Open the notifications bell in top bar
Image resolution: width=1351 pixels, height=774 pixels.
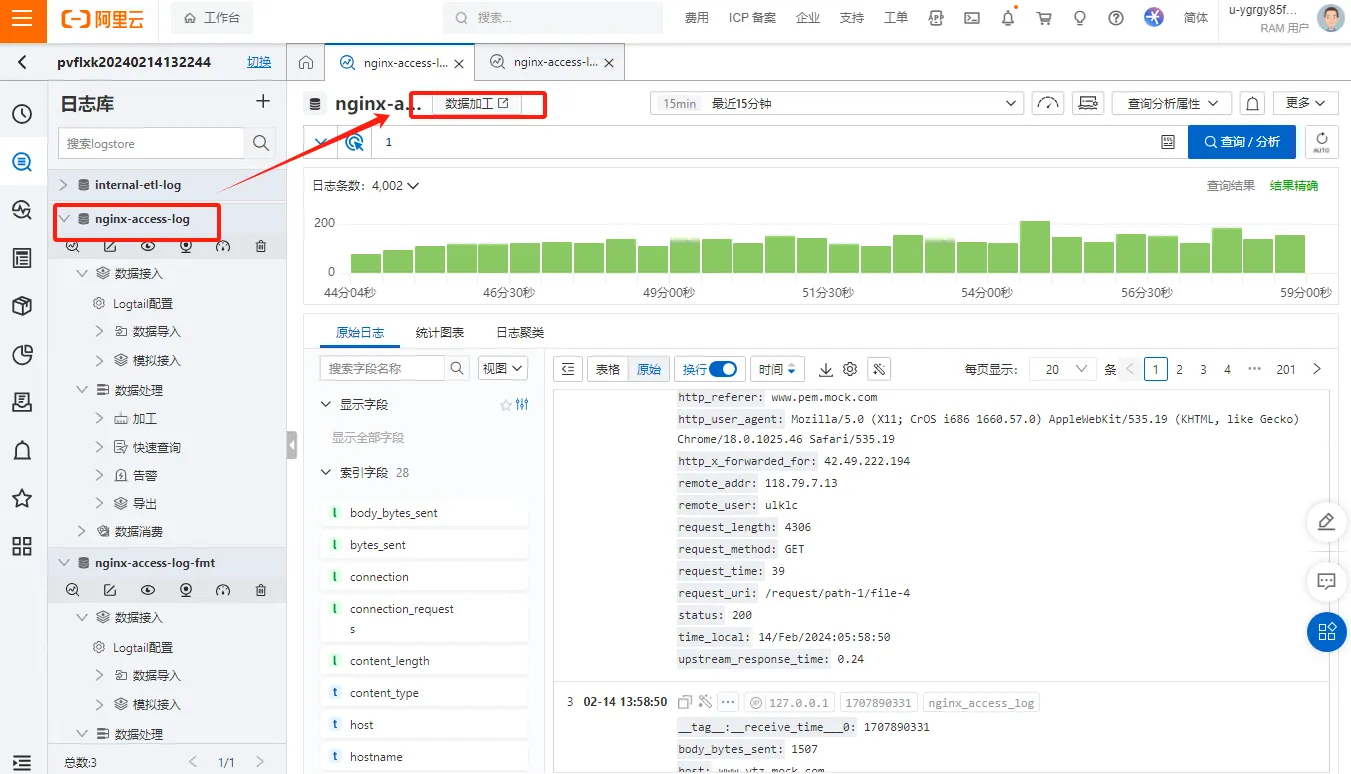[1008, 18]
